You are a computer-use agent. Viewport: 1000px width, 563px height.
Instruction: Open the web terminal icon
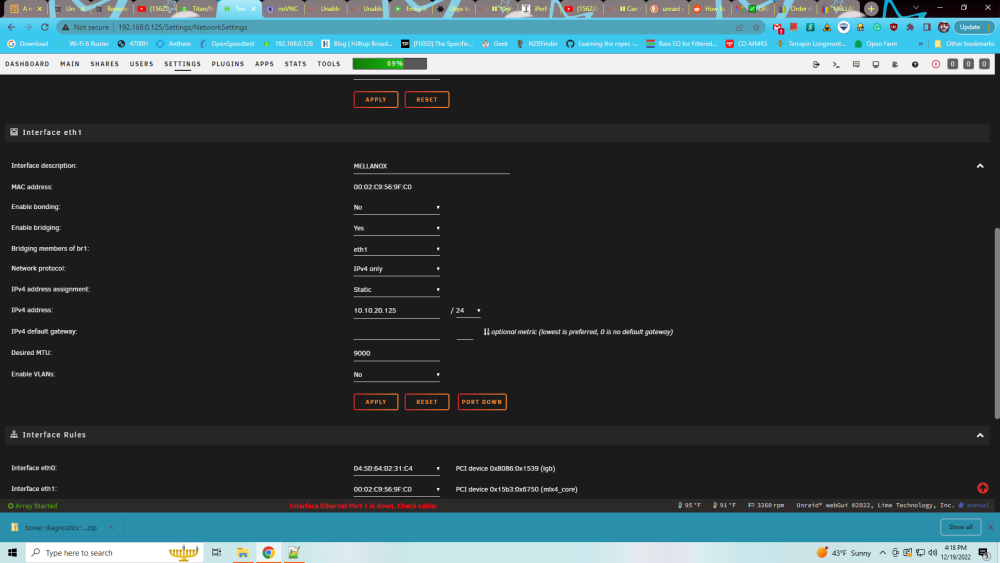tap(835, 64)
